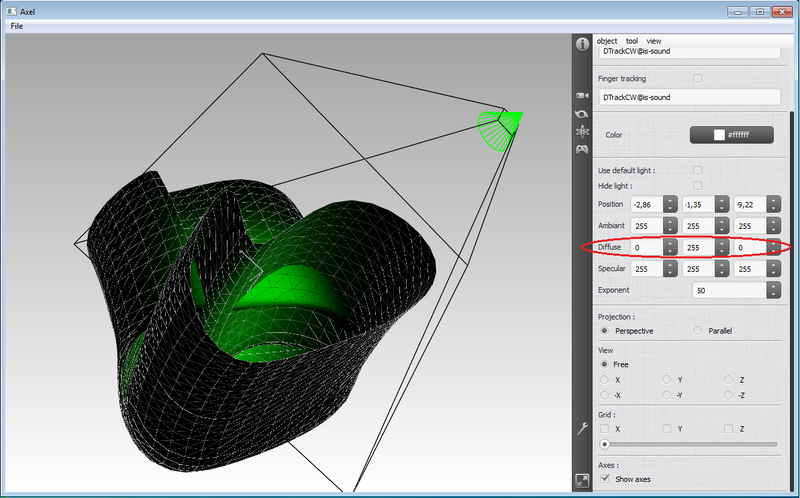Check the Use default light option
Viewport: 800px width, 498px height.
[697, 170]
